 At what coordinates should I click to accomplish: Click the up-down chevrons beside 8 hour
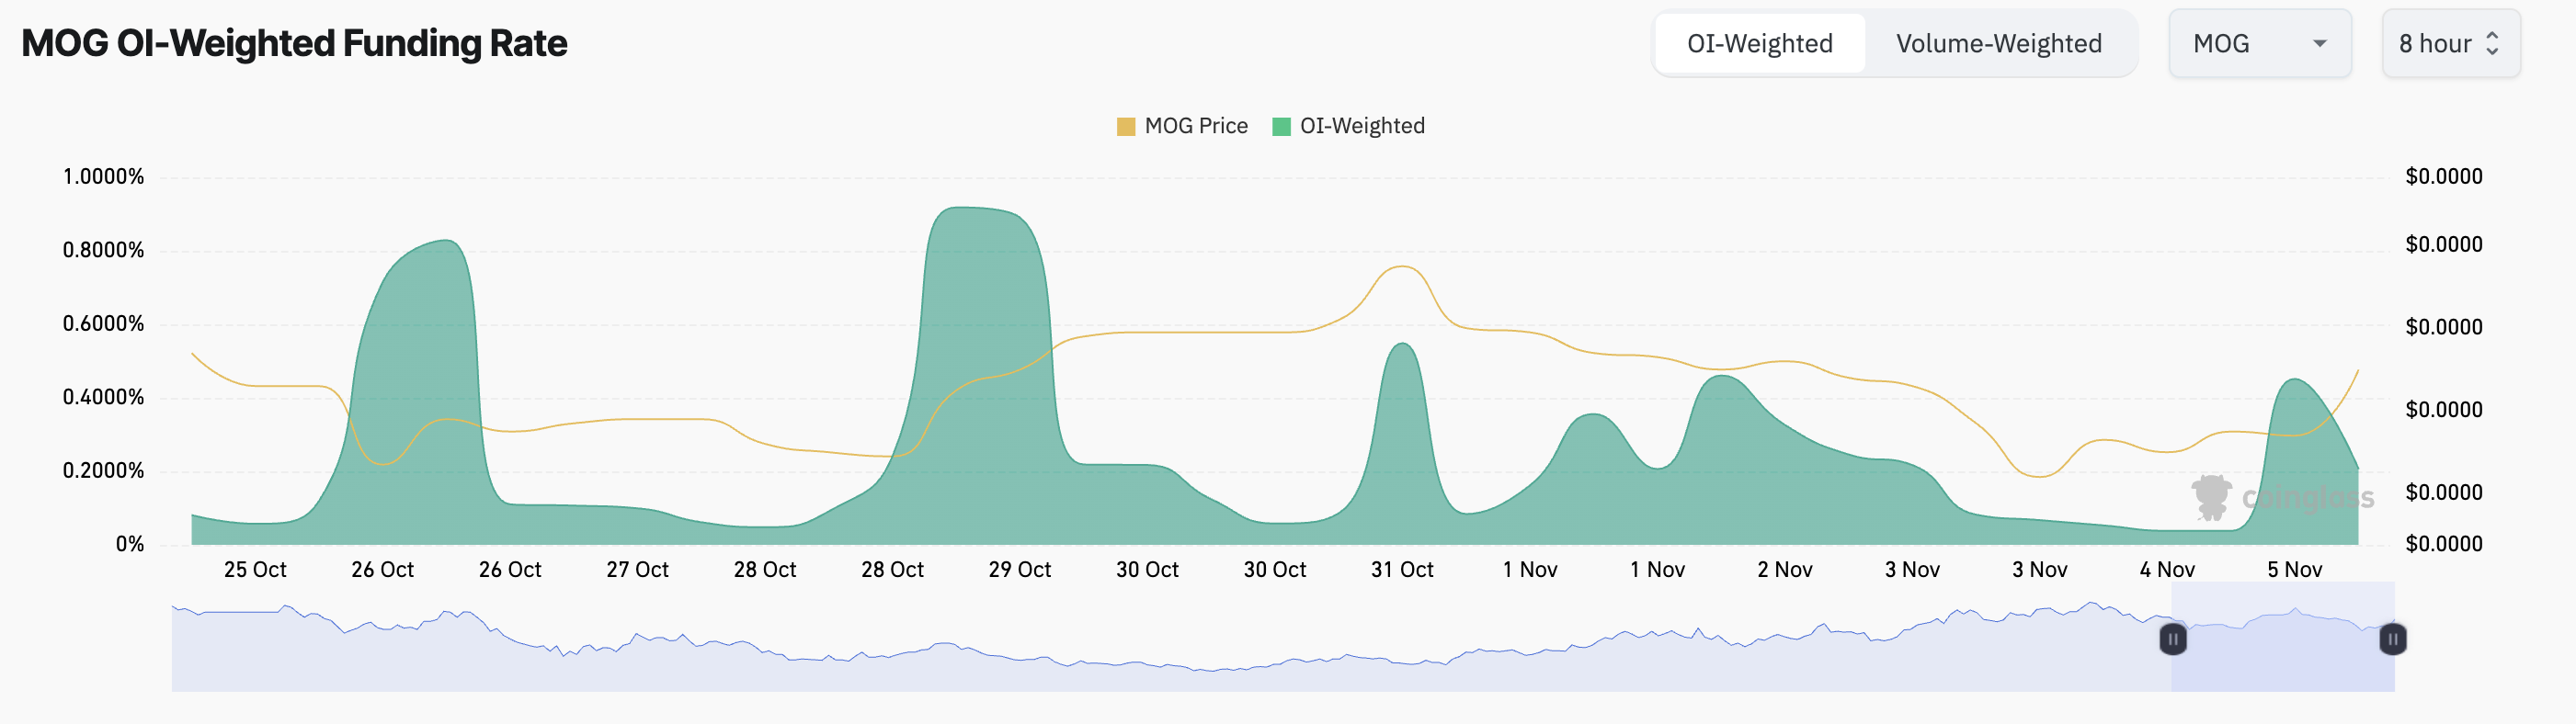2492,44
